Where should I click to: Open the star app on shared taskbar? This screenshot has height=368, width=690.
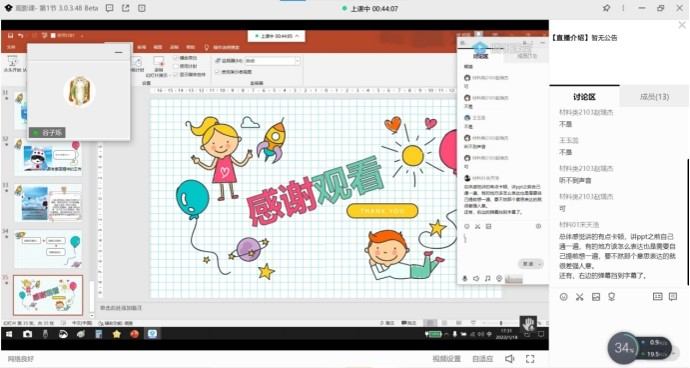coord(117,334)
